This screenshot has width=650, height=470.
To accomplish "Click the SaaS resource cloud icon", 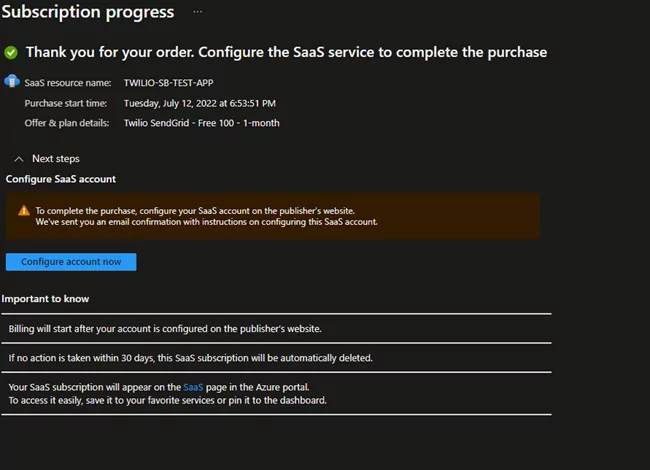I will (12, 81).
